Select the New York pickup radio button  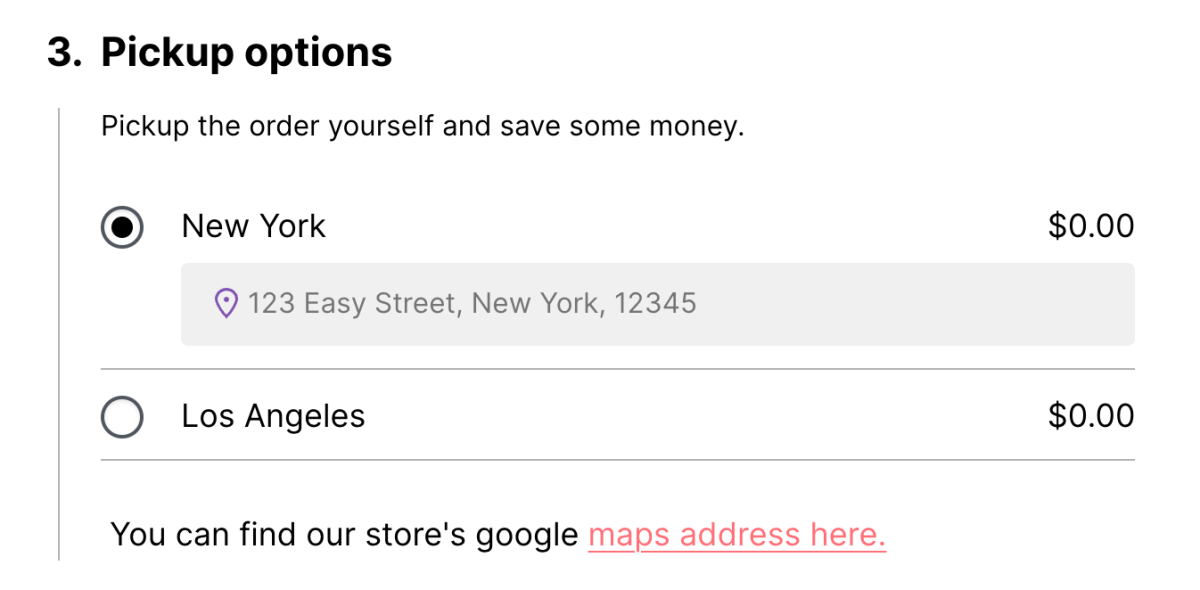pos(121,227)
